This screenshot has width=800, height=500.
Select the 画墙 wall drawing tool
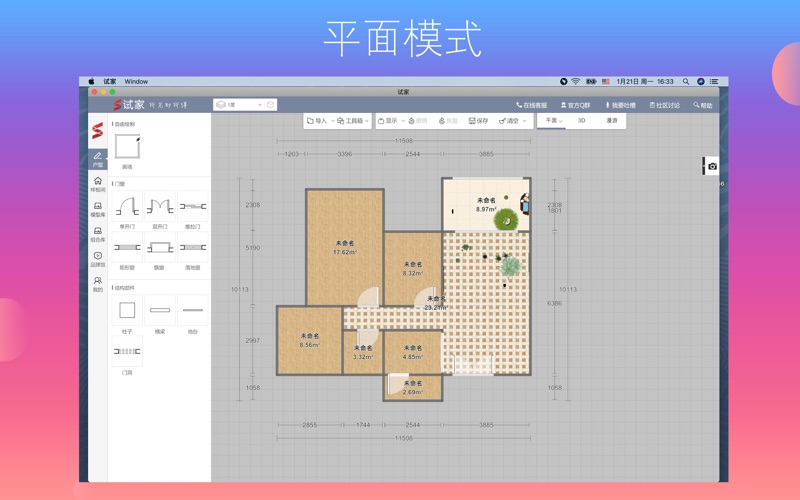(127, 147)
